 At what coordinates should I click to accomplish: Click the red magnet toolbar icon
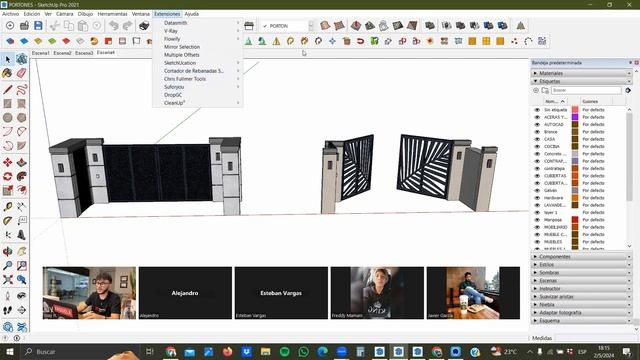[x=360, y=41]
